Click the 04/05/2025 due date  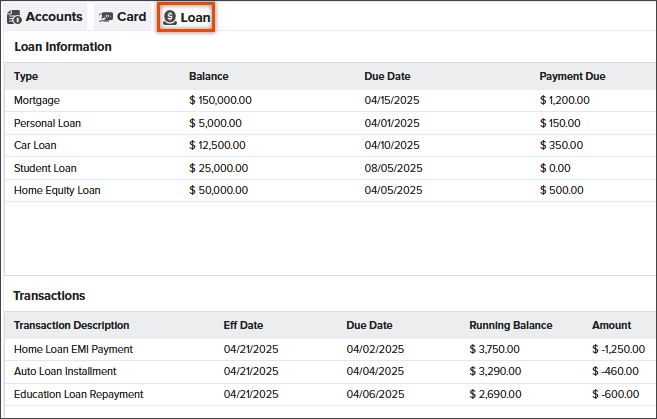coord(393,190)
